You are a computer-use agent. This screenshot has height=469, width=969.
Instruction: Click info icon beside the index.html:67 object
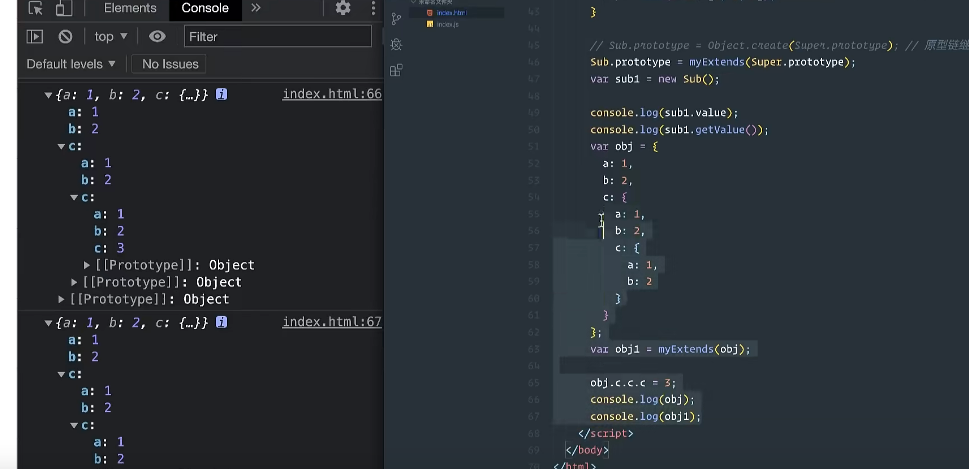(221, 323)
